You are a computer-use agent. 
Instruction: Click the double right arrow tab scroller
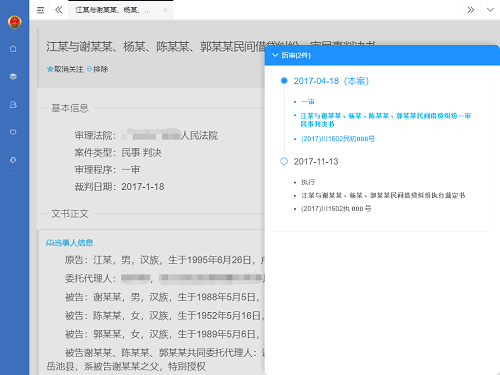[470, 10]
